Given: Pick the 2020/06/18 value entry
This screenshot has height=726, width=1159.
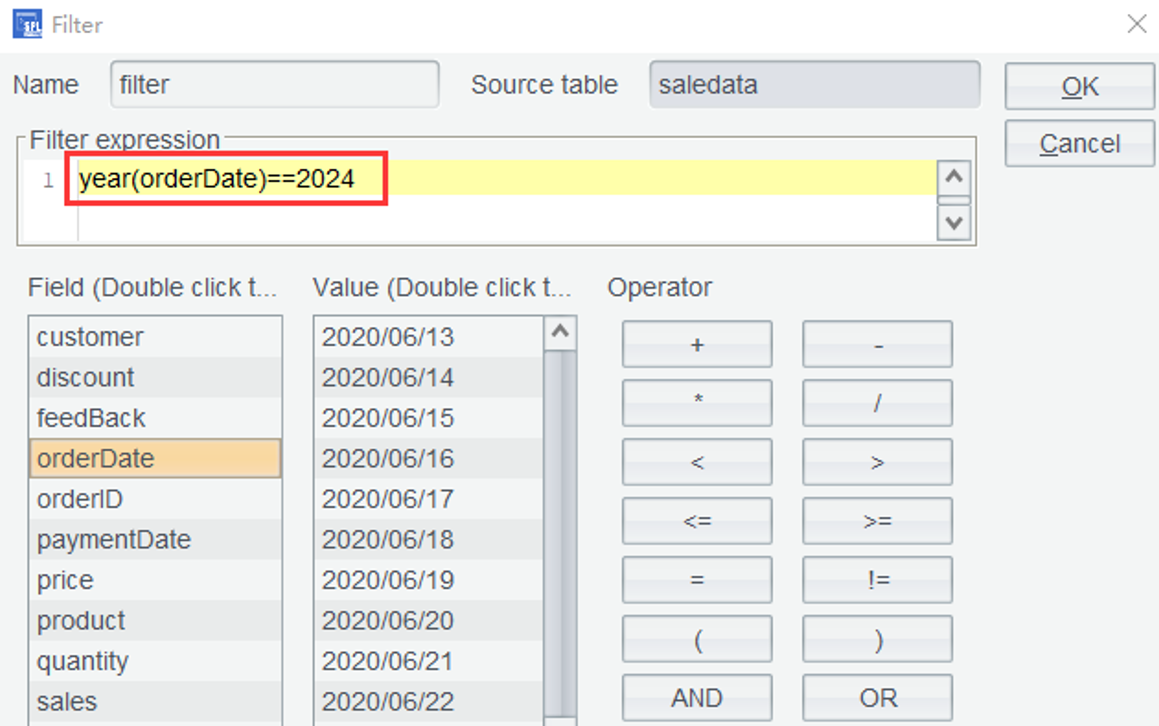Looking at the screenshot, I should [428, 540].
